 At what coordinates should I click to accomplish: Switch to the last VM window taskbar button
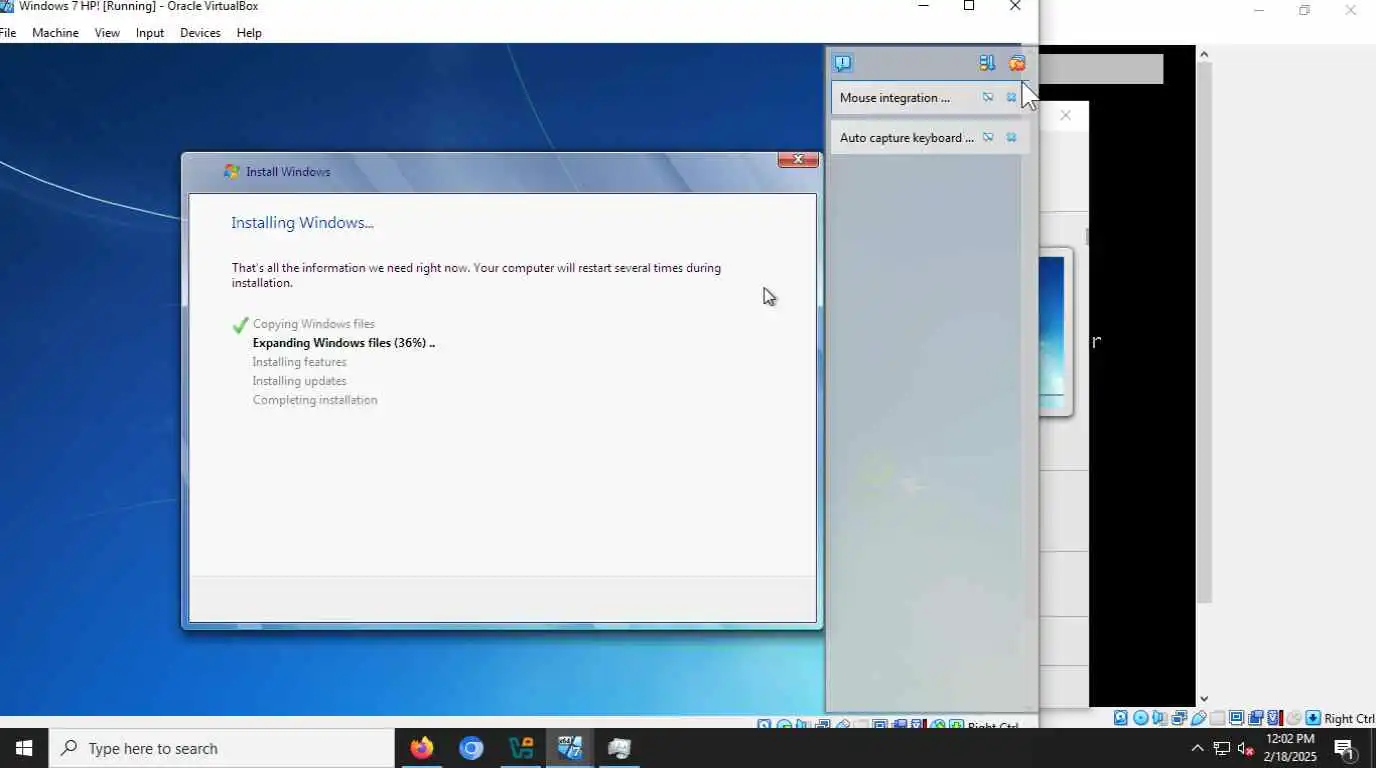coord(619,748)
